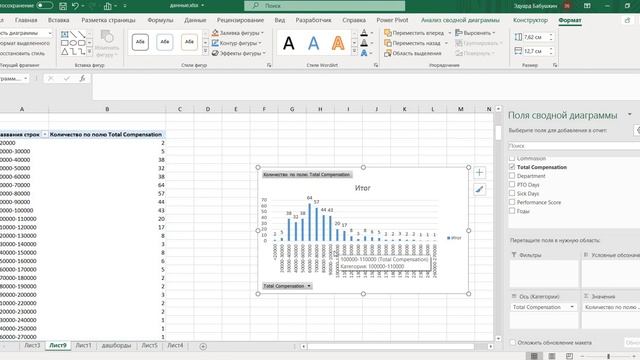Screen dimensions: 640x360
Task: Open the Выровнять align dropdown
Action: (476, 33)
